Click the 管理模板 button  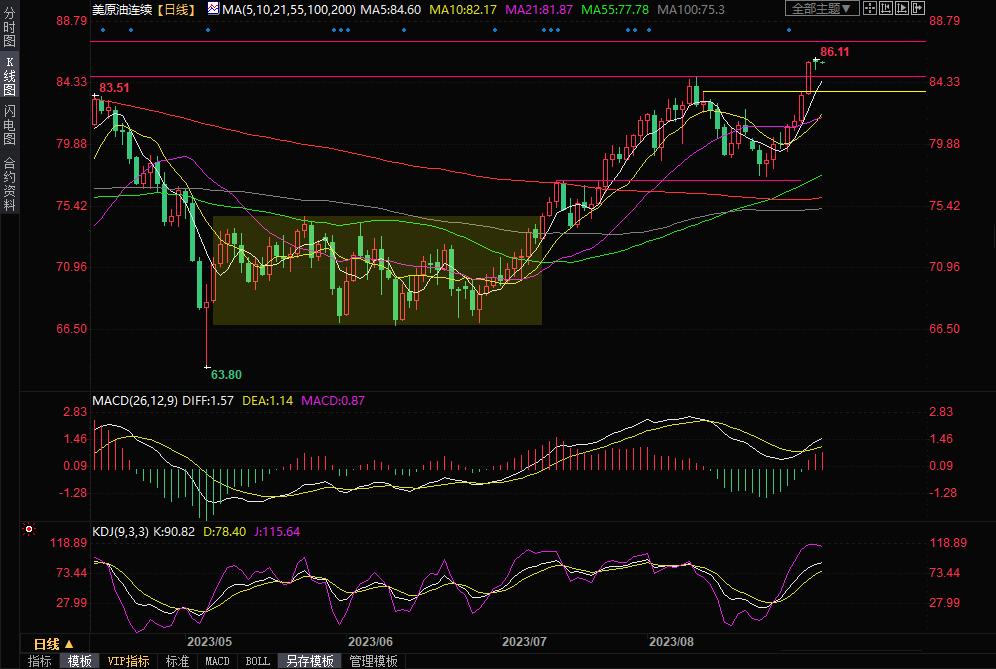tap(373, 661)
